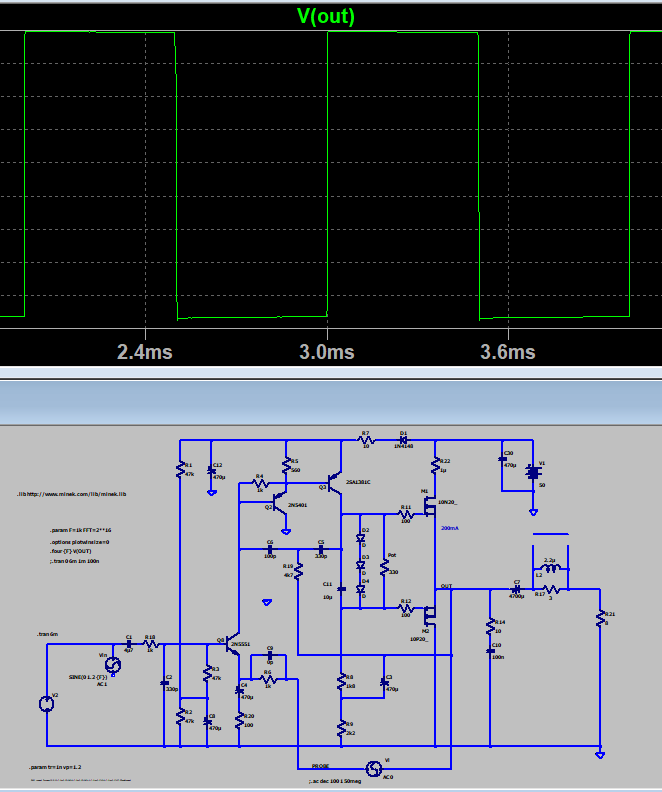Select resistor R9 2k2
This screenshot has height=792, width=662.
click(x=342, y=728)
